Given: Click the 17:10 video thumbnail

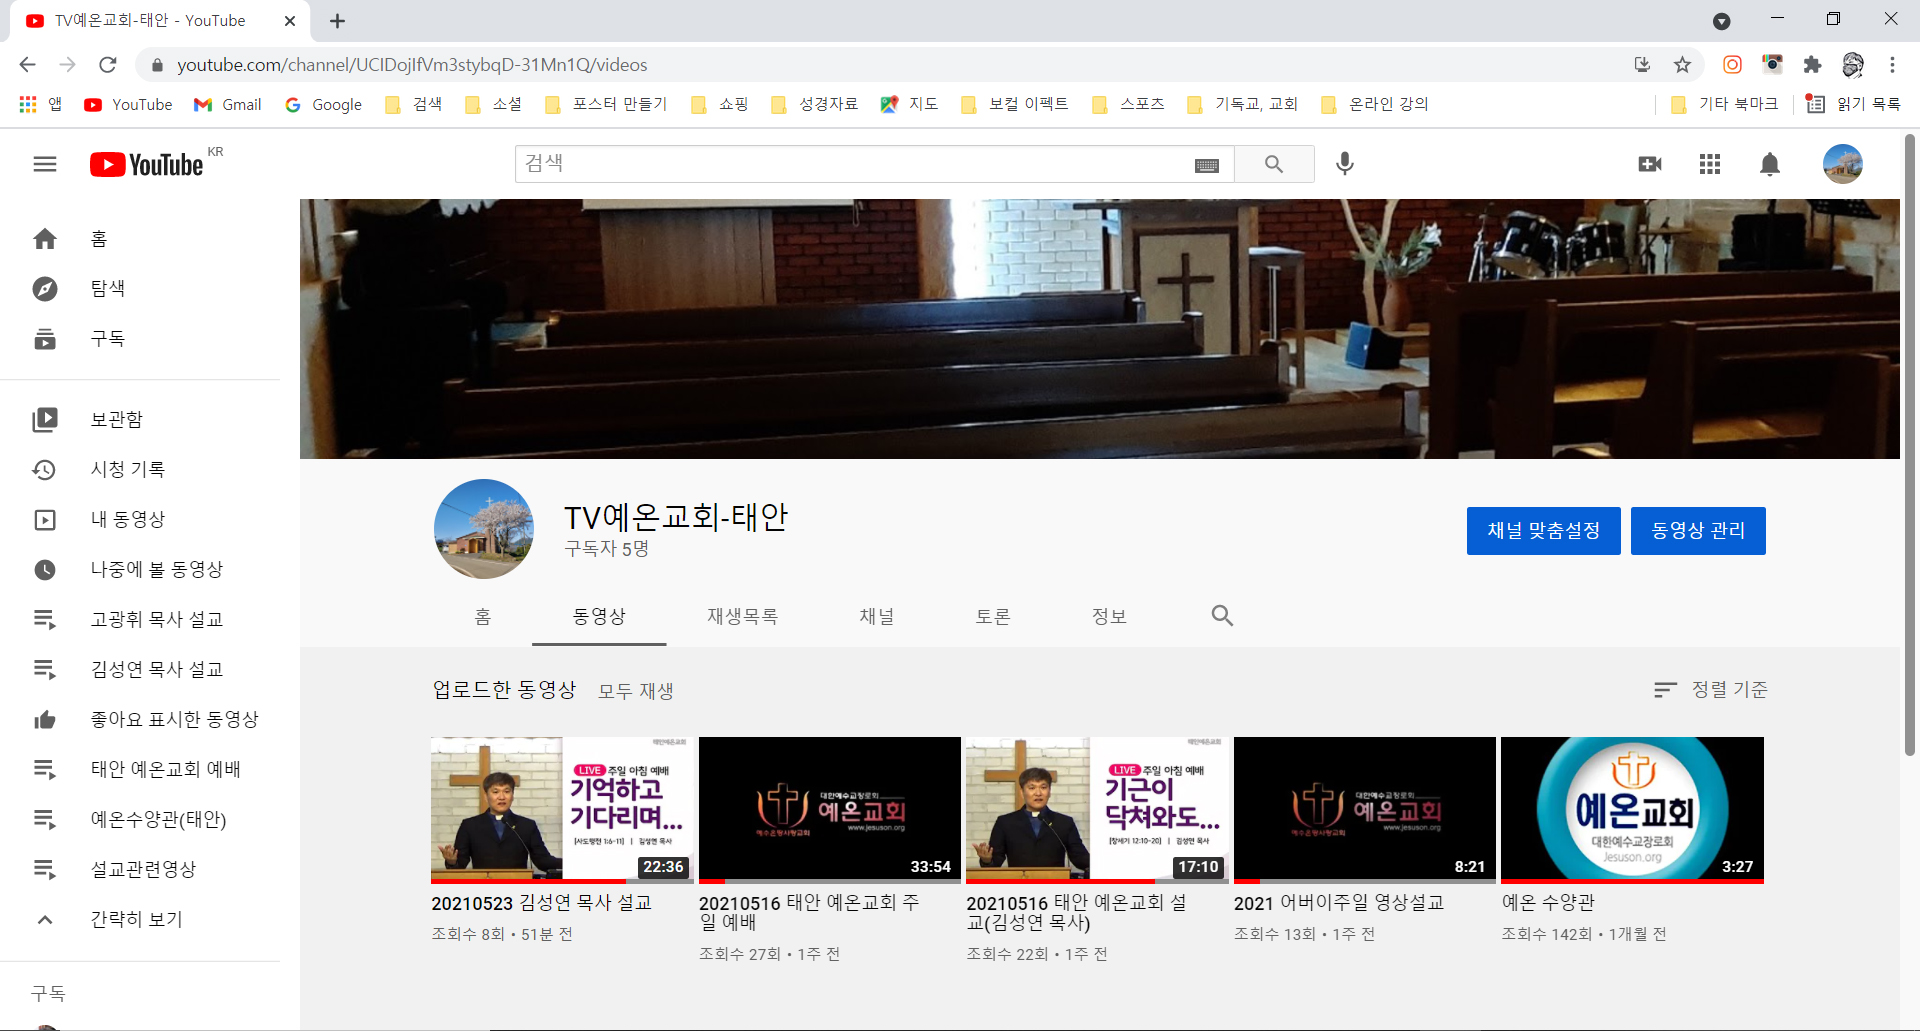Looking at the screenshot, I should coord(1097,810).
